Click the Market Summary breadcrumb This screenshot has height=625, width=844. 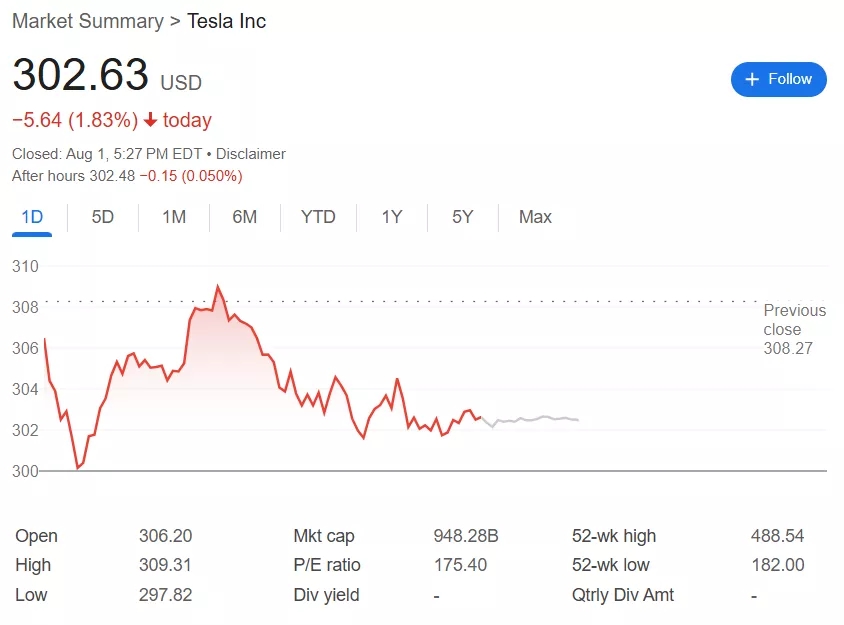[87, 21]
